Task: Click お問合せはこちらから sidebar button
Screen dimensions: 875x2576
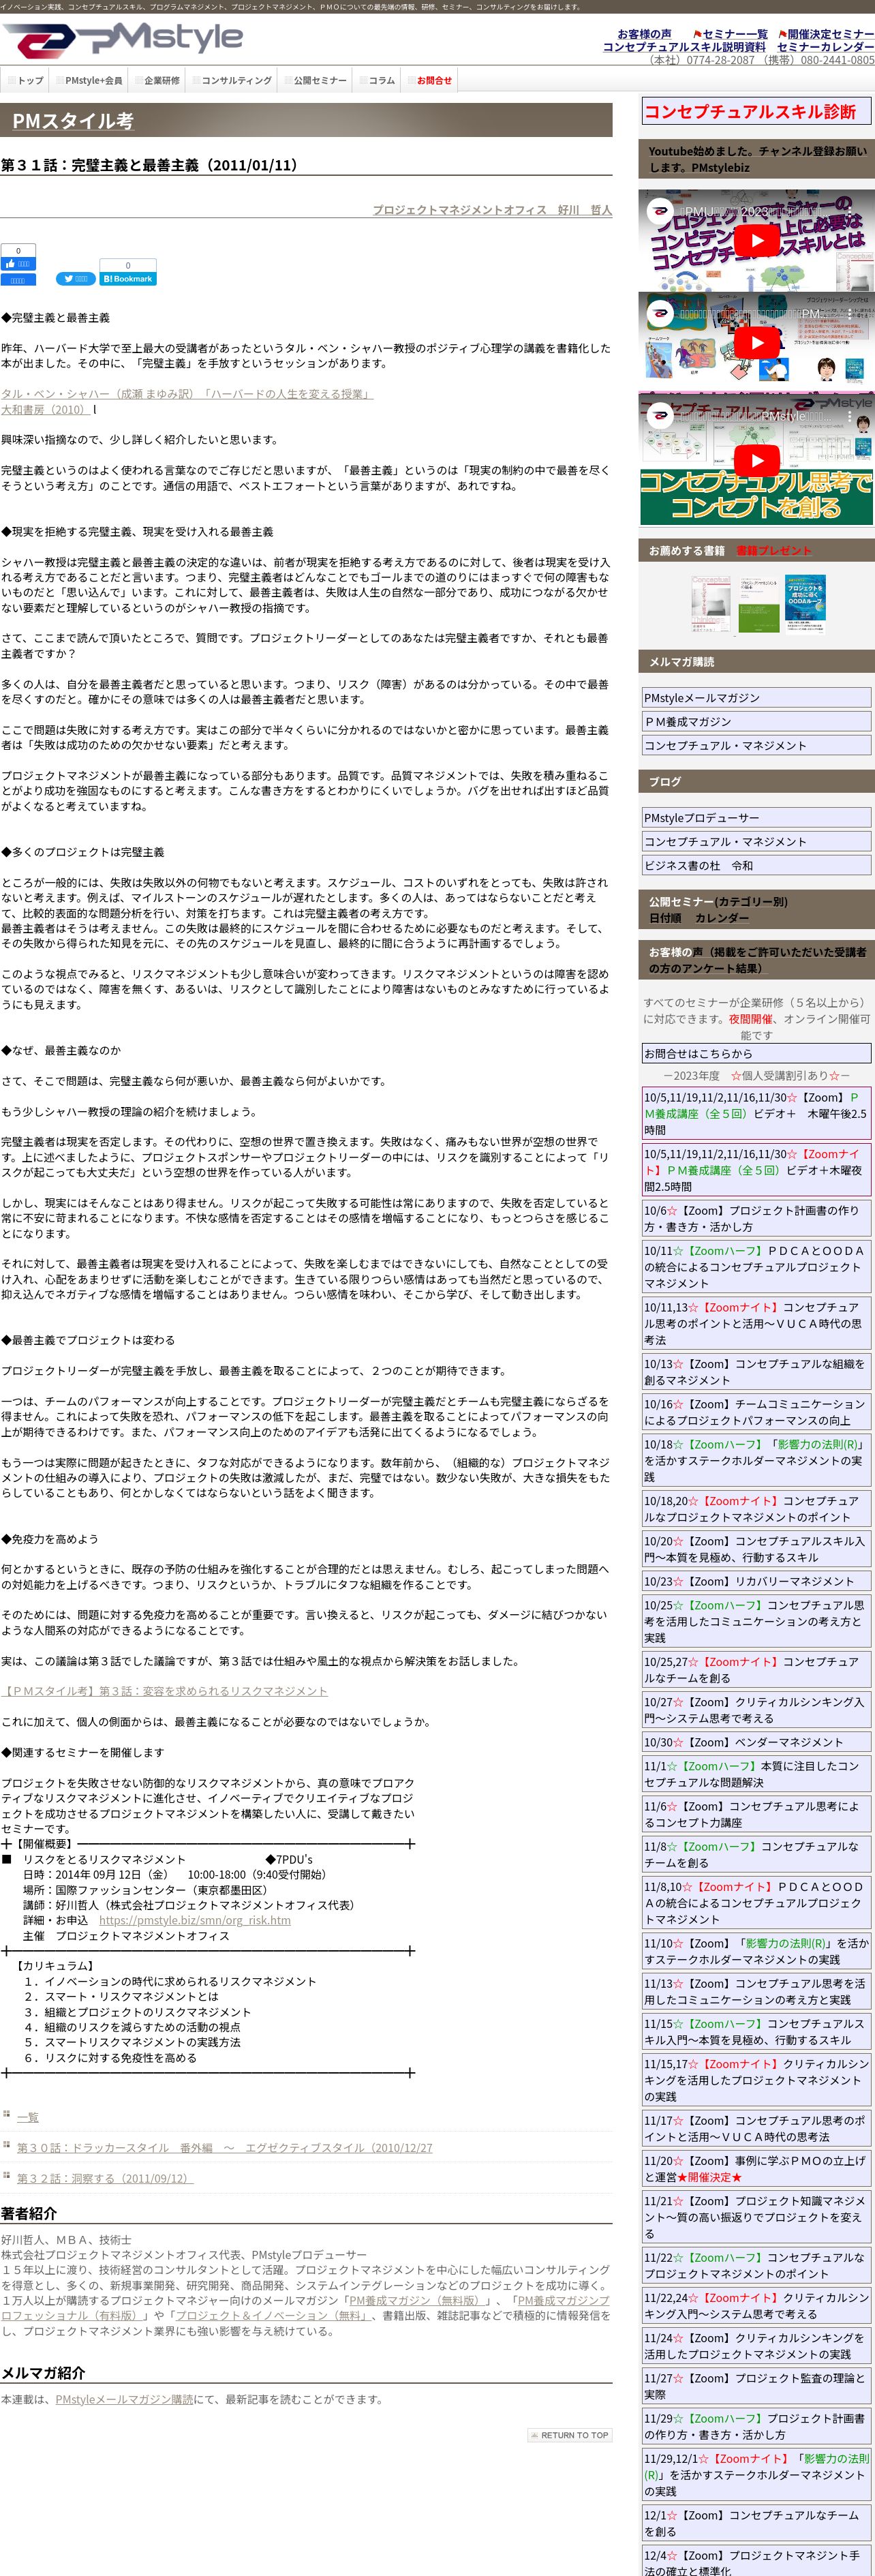Action: click(756, 1054)
